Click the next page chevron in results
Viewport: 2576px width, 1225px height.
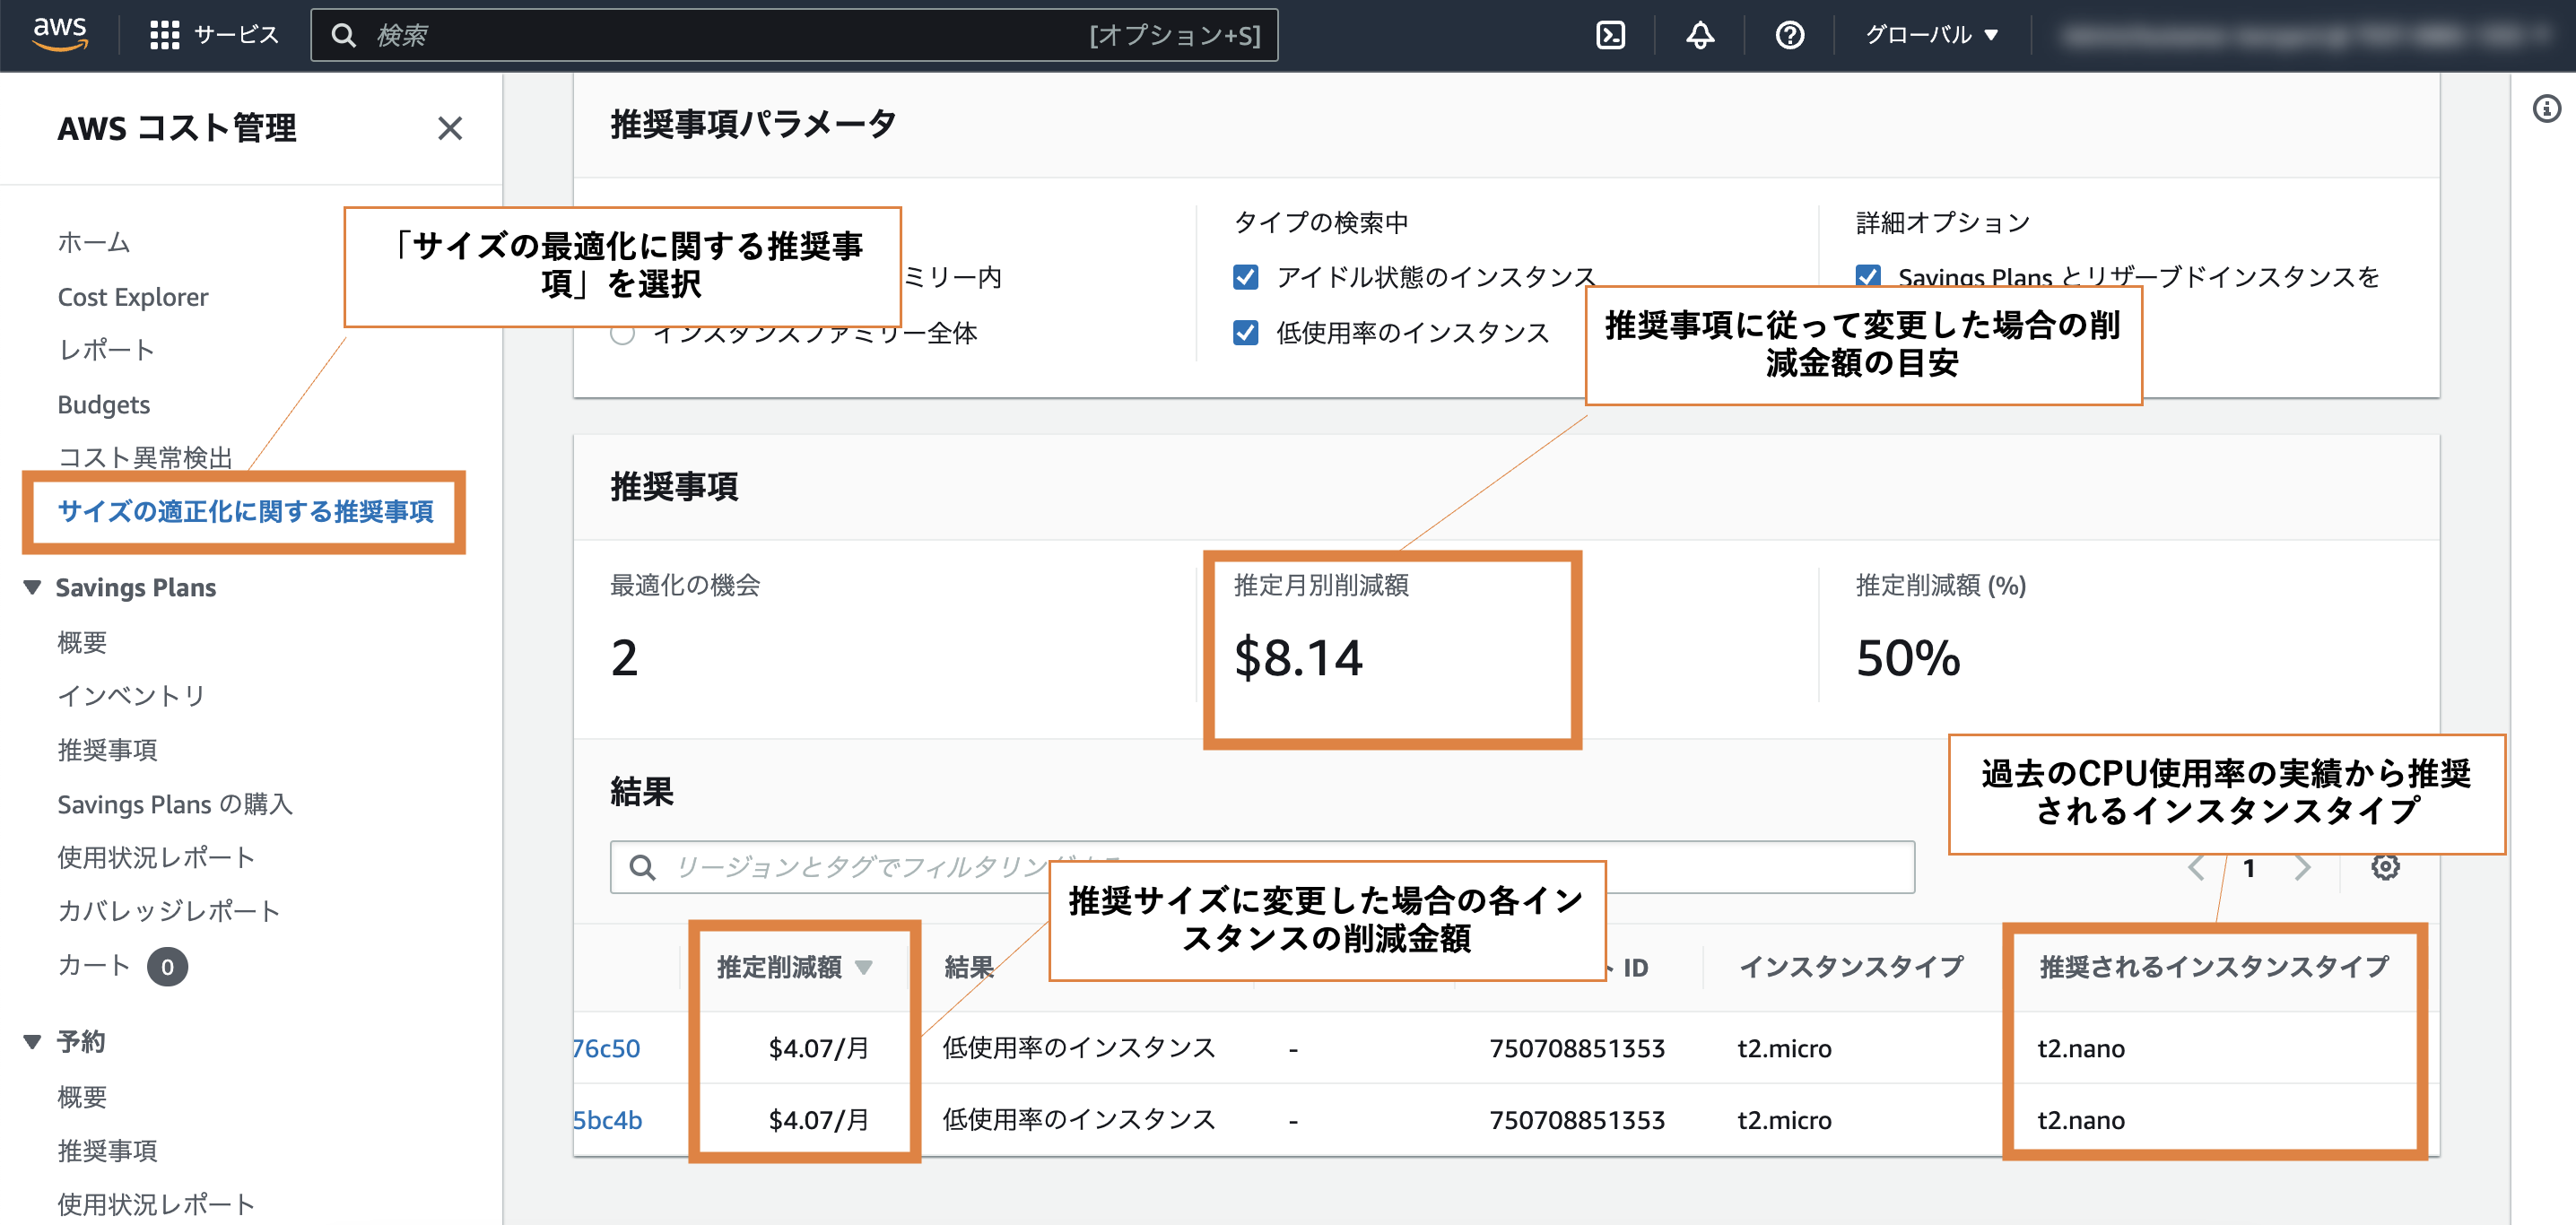click(2304, 867)
